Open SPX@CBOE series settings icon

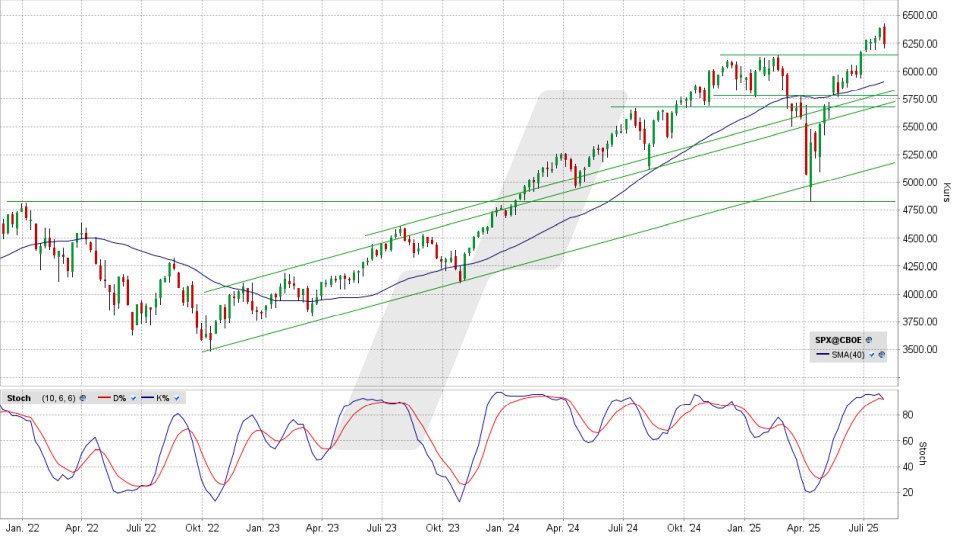[869, 340]
